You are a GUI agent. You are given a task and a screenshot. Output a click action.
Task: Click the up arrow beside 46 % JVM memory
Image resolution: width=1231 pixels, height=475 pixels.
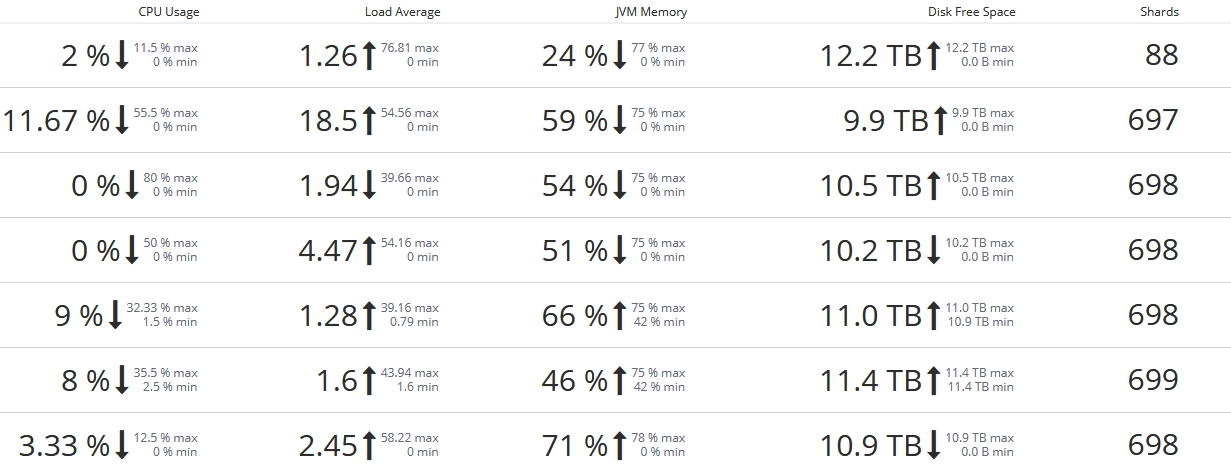pyautogui.click(x=620, y=380)
